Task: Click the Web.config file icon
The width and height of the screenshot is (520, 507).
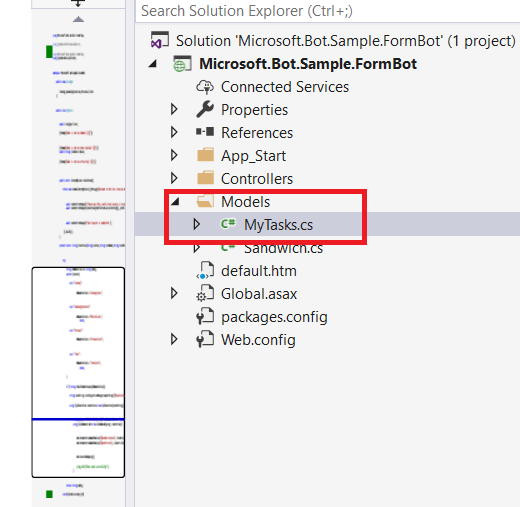Action: (205, 339)
